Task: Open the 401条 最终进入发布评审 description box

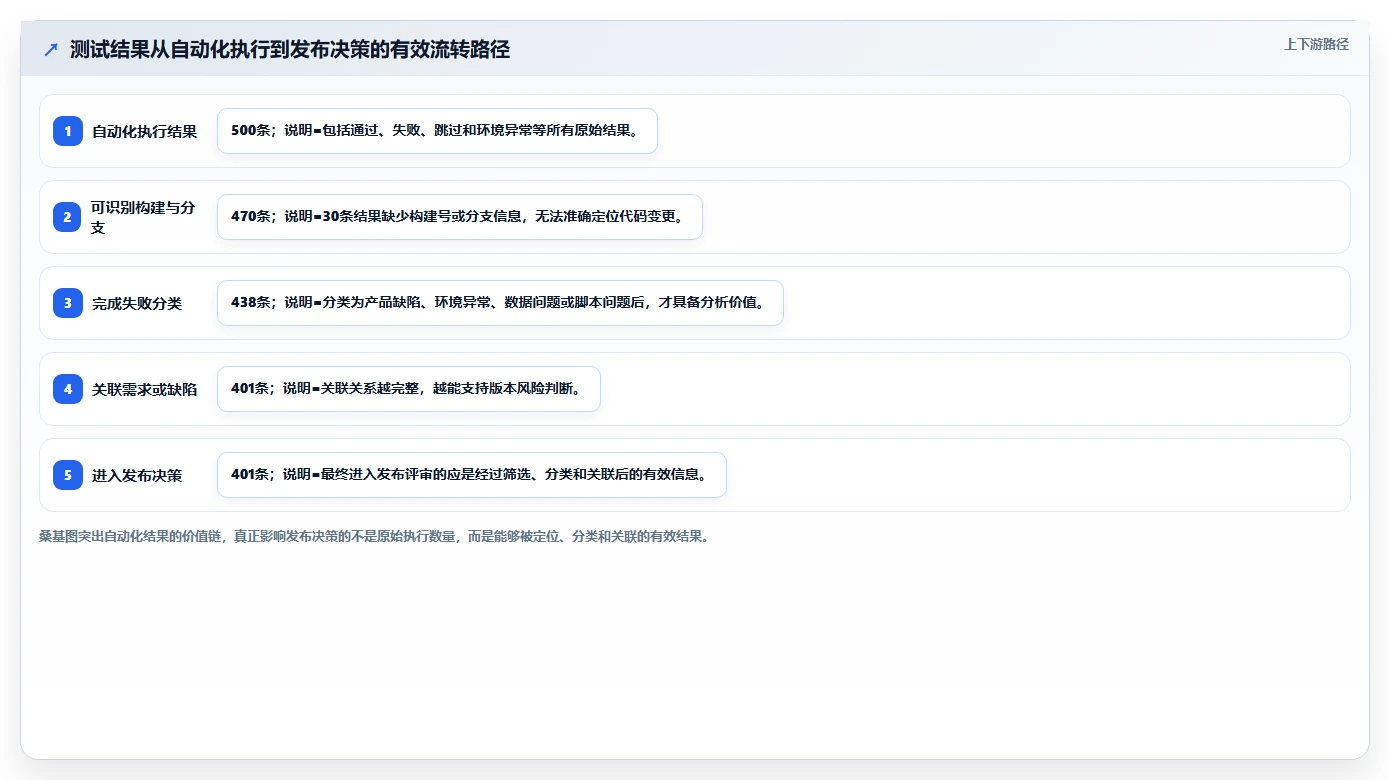Action: (472, 475)
